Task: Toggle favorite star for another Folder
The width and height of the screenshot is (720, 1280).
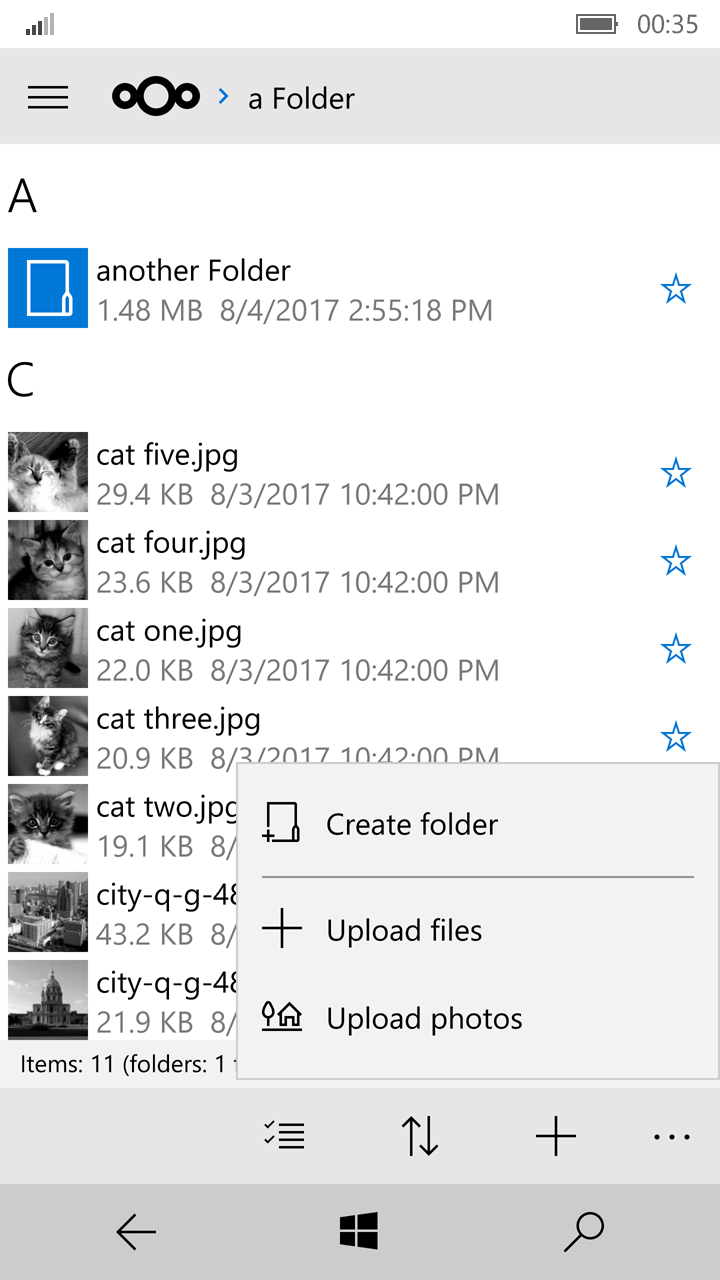Action: coord(676,289)
